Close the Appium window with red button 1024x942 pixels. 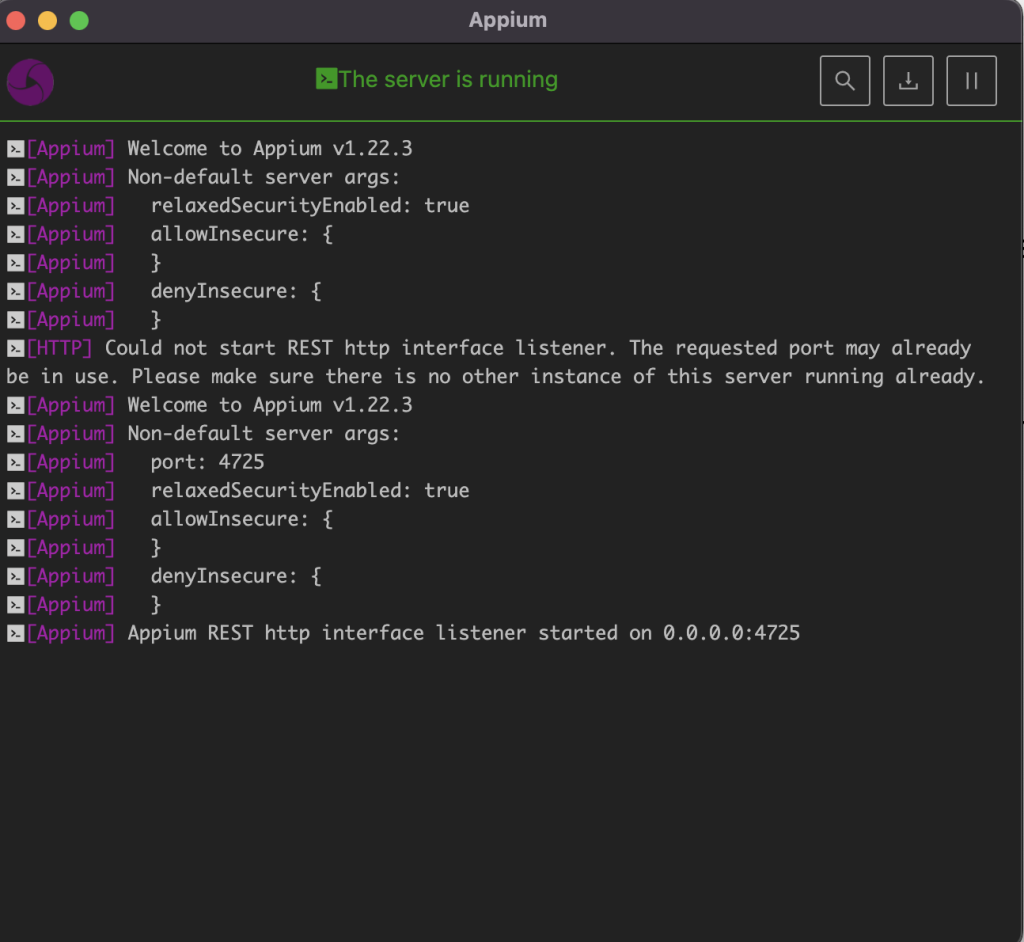[16, 21]
